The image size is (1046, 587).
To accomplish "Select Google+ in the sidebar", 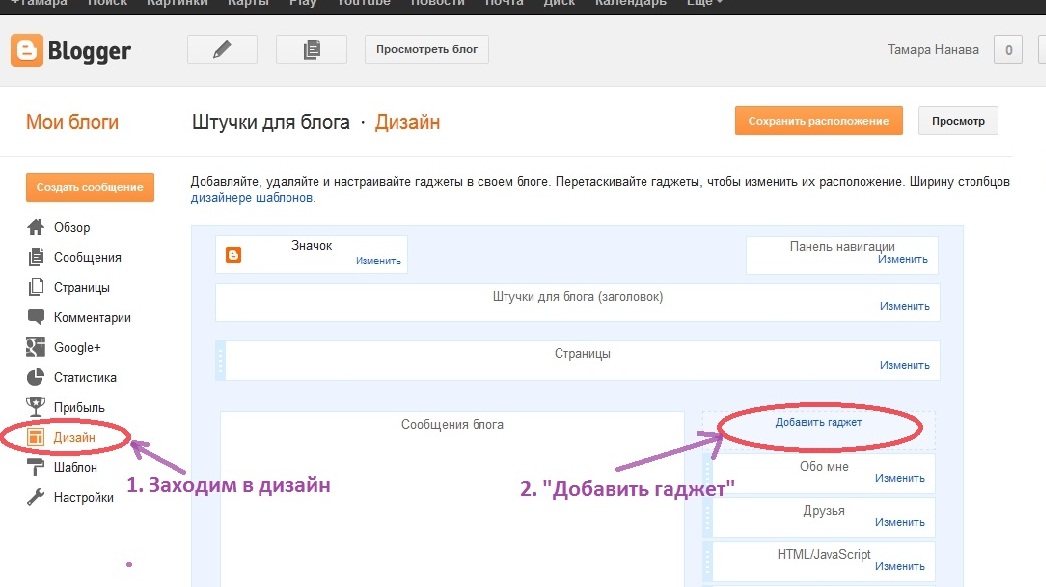I will tap(77, 348).
